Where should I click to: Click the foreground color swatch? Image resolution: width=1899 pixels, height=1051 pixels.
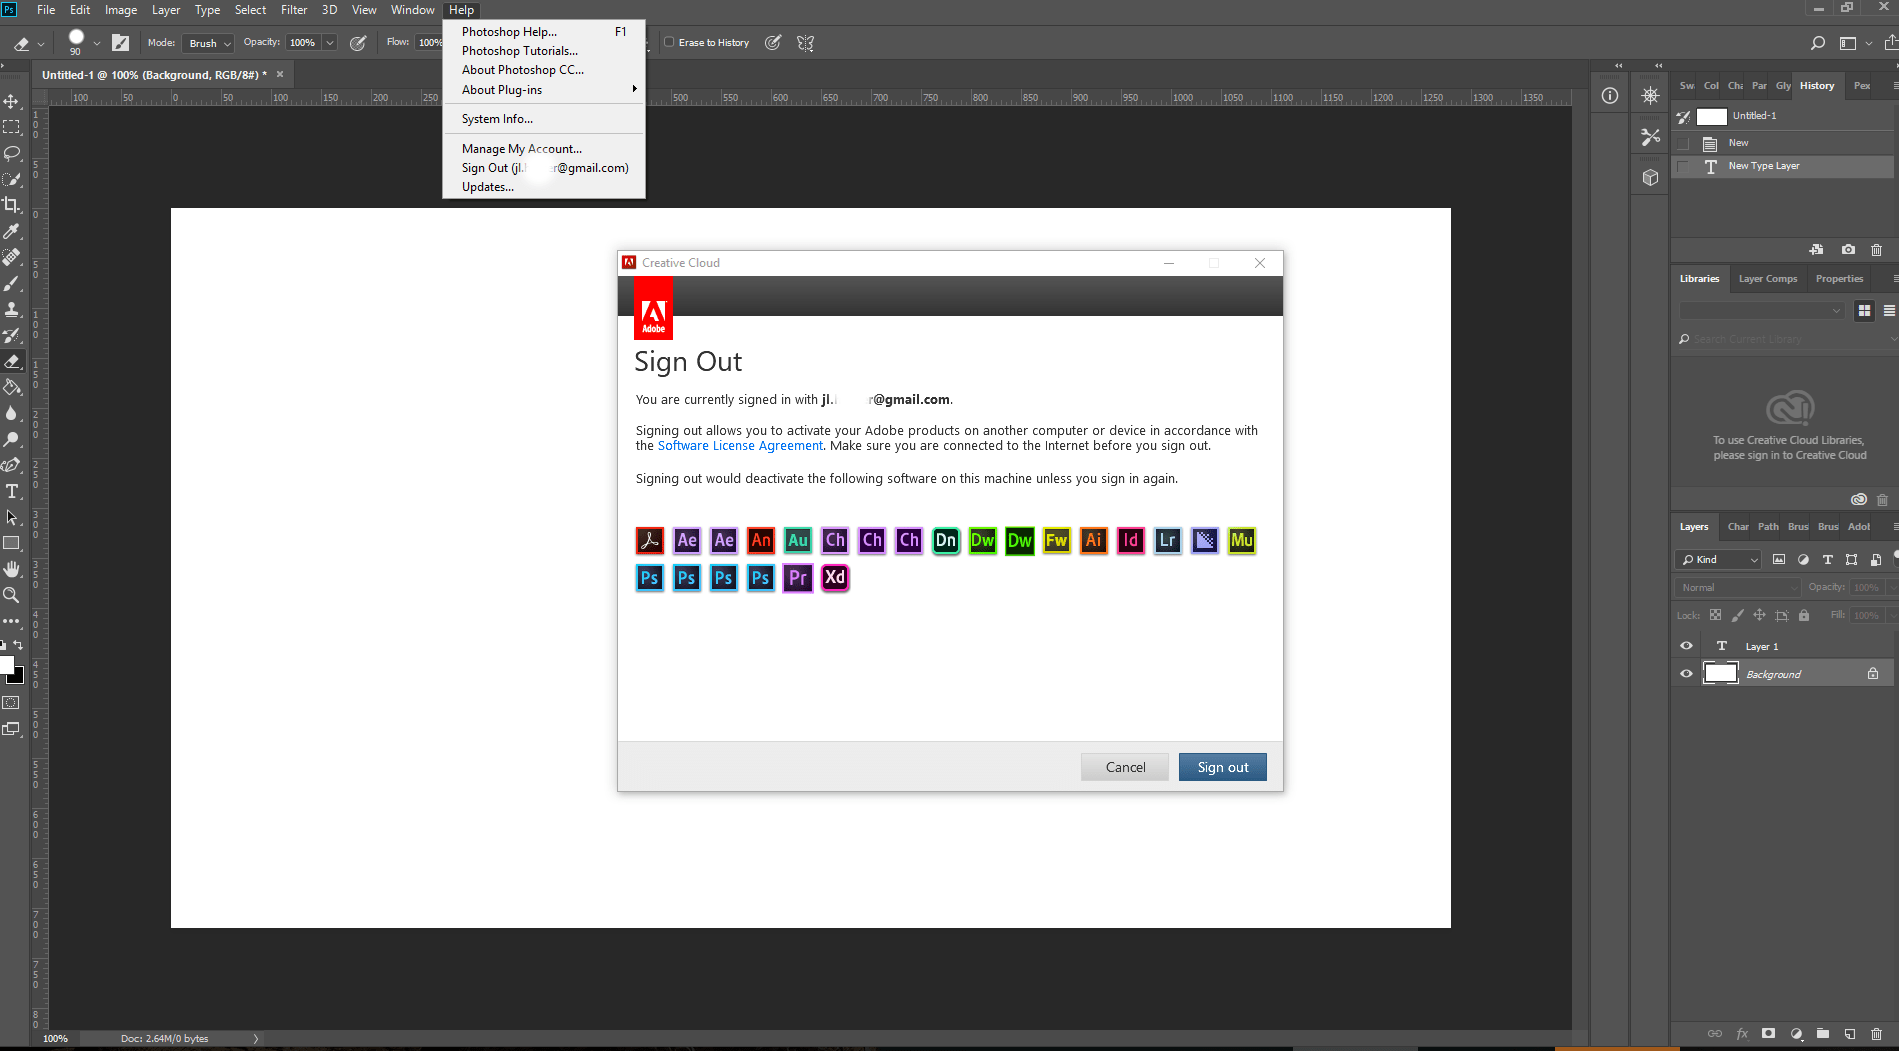click(6, 666)
